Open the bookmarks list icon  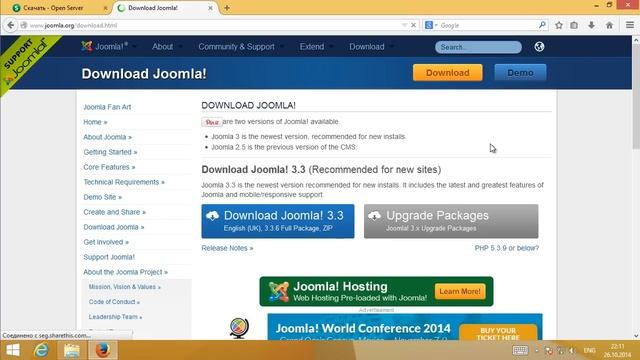tap(574, 25)
